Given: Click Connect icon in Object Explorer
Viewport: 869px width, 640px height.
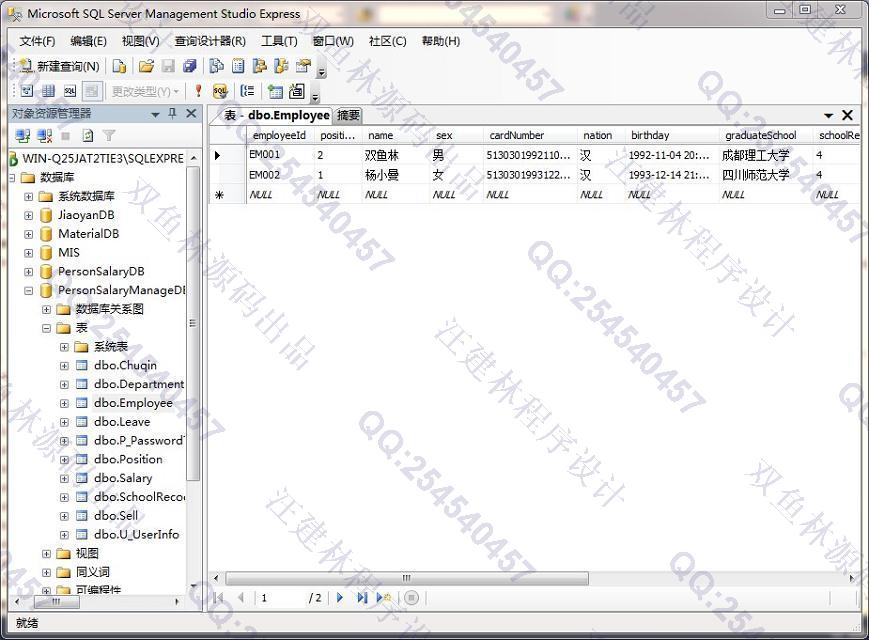Looking at the screenshot, I should click(23, 136).
